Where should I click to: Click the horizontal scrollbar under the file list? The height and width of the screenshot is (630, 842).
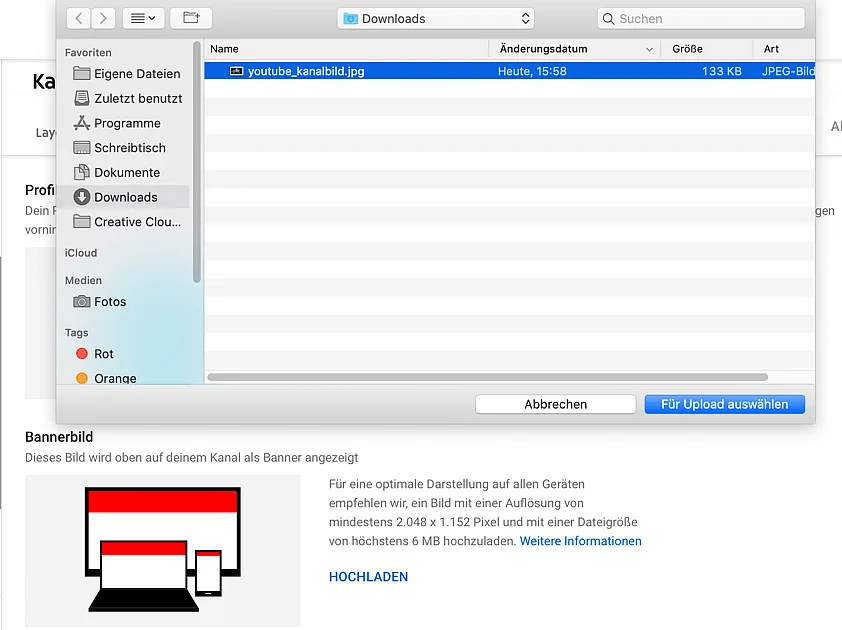coord(488,377)
